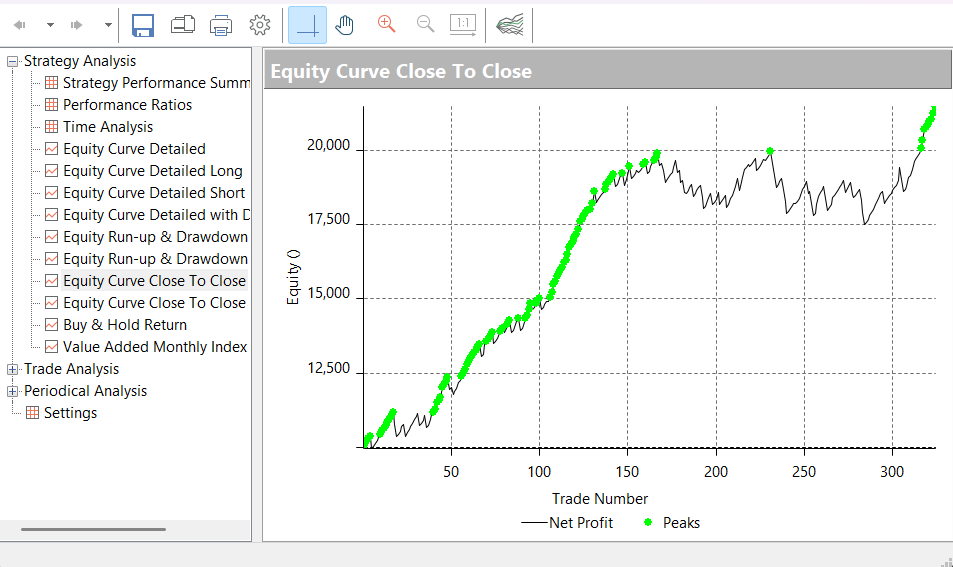Image resolution: width=953 pixels, height=567 pixels.
Task: Expand the Trade Analysis node
Action: (12, 369)
